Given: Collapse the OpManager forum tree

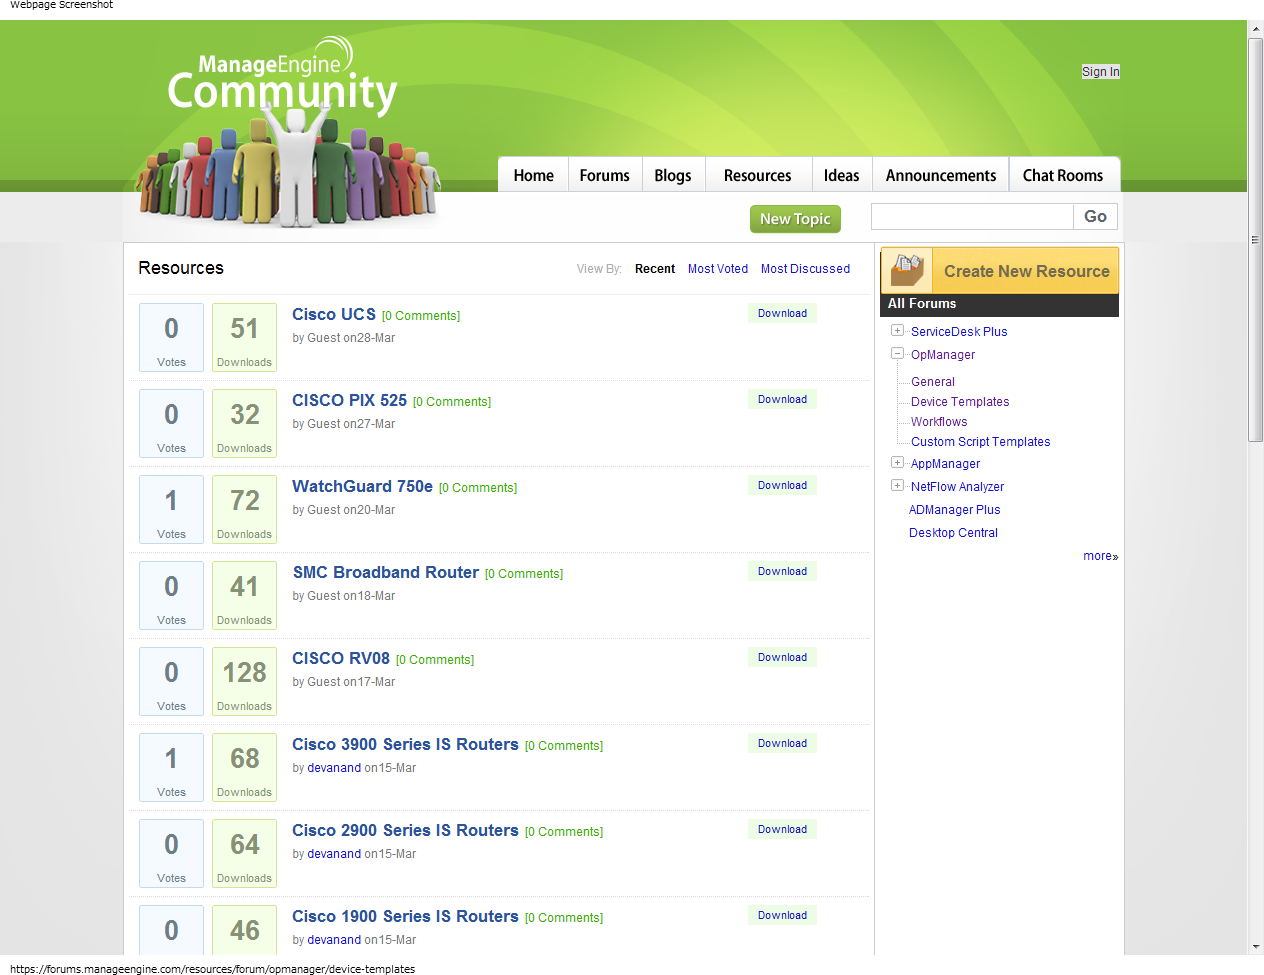Looking at the screenshot, I should pyautogui.click(x=897, y=353).
